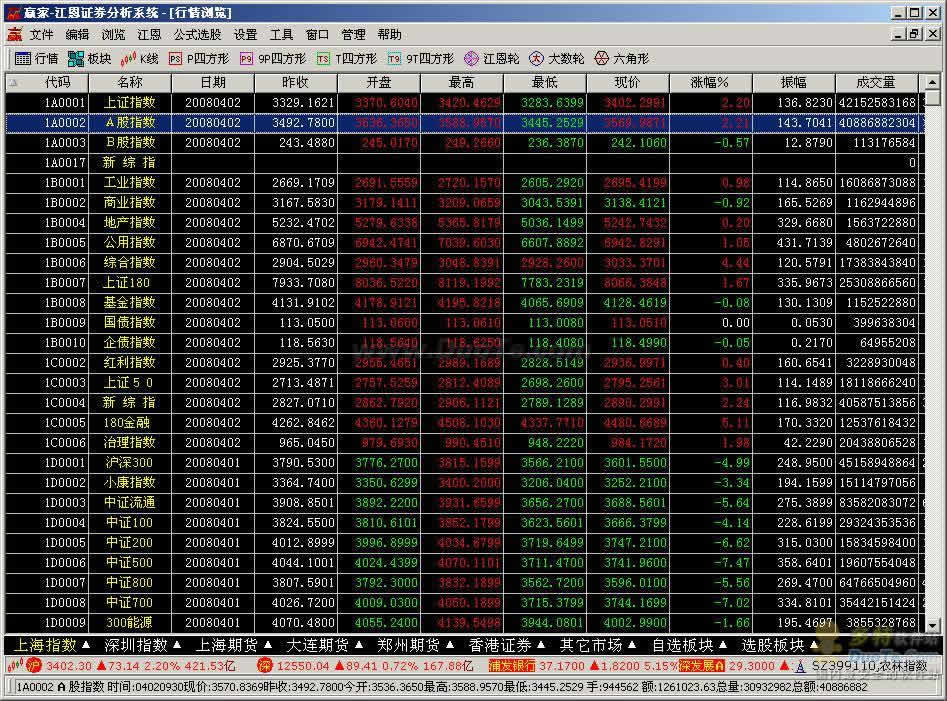This screenshot has height=701, width=947.
Task: Click the 浦发银行 ticker label
Action: (512, 666)
